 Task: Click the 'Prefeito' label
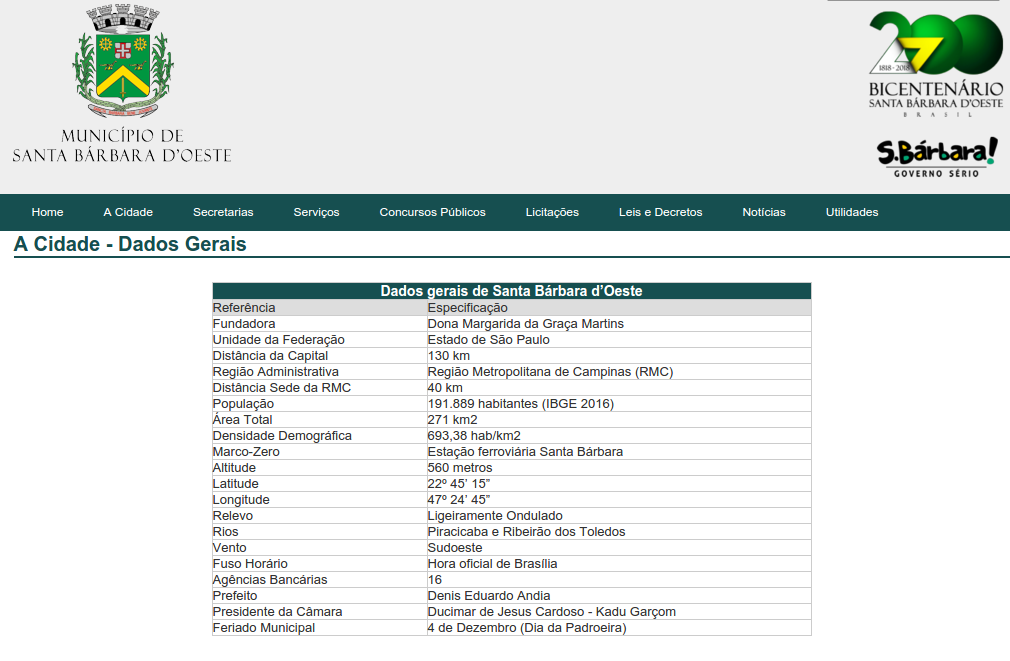(x=235, y=596)
